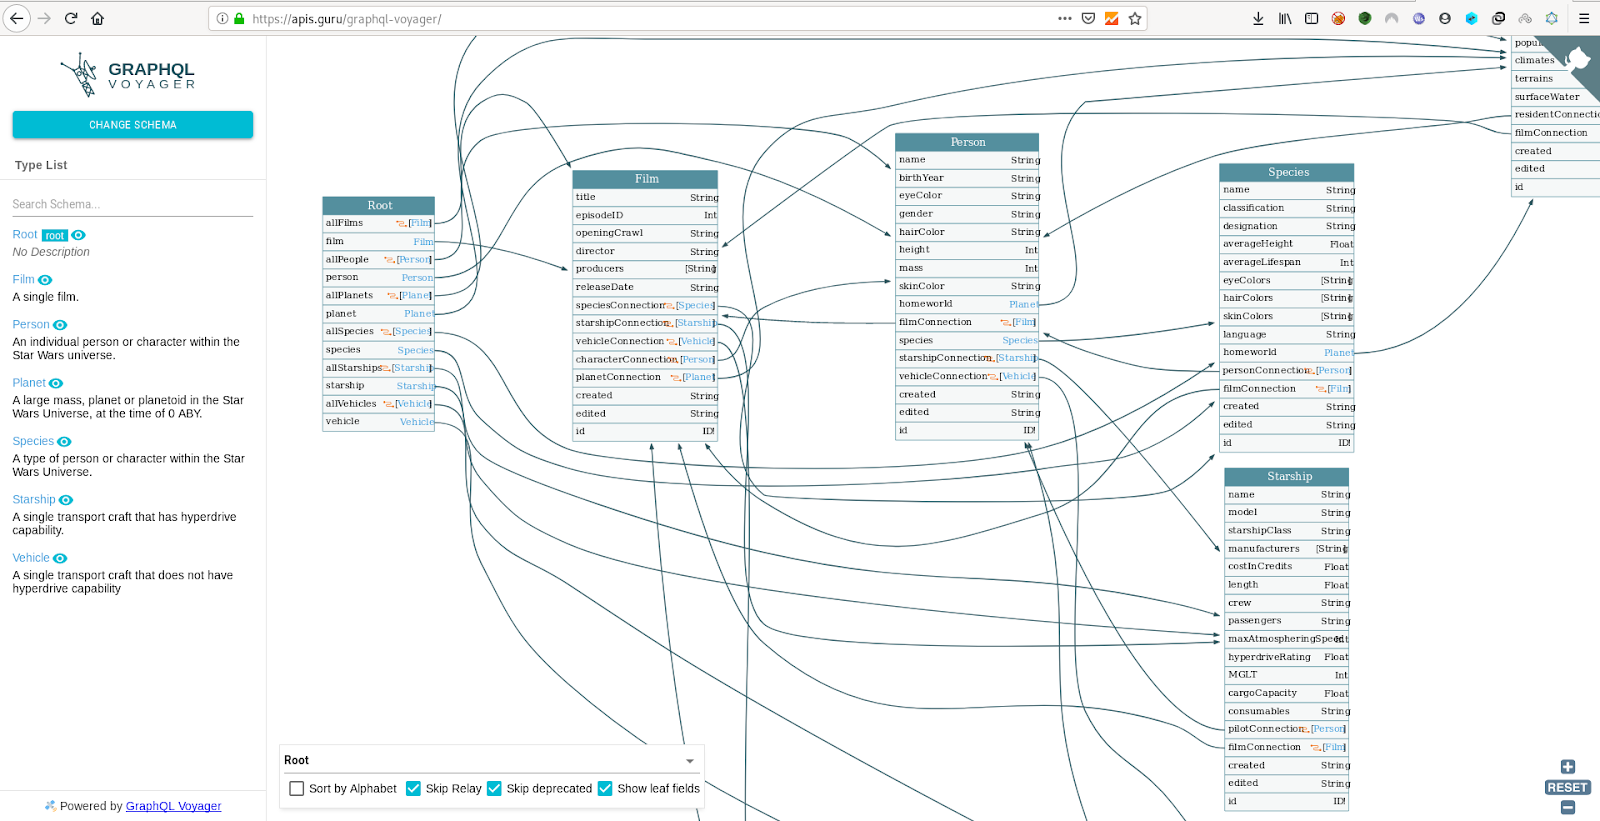Click hyperdriveRating field in Starship node
The width and height of the screenshot is (1600, 821).
click(1288, 657)
